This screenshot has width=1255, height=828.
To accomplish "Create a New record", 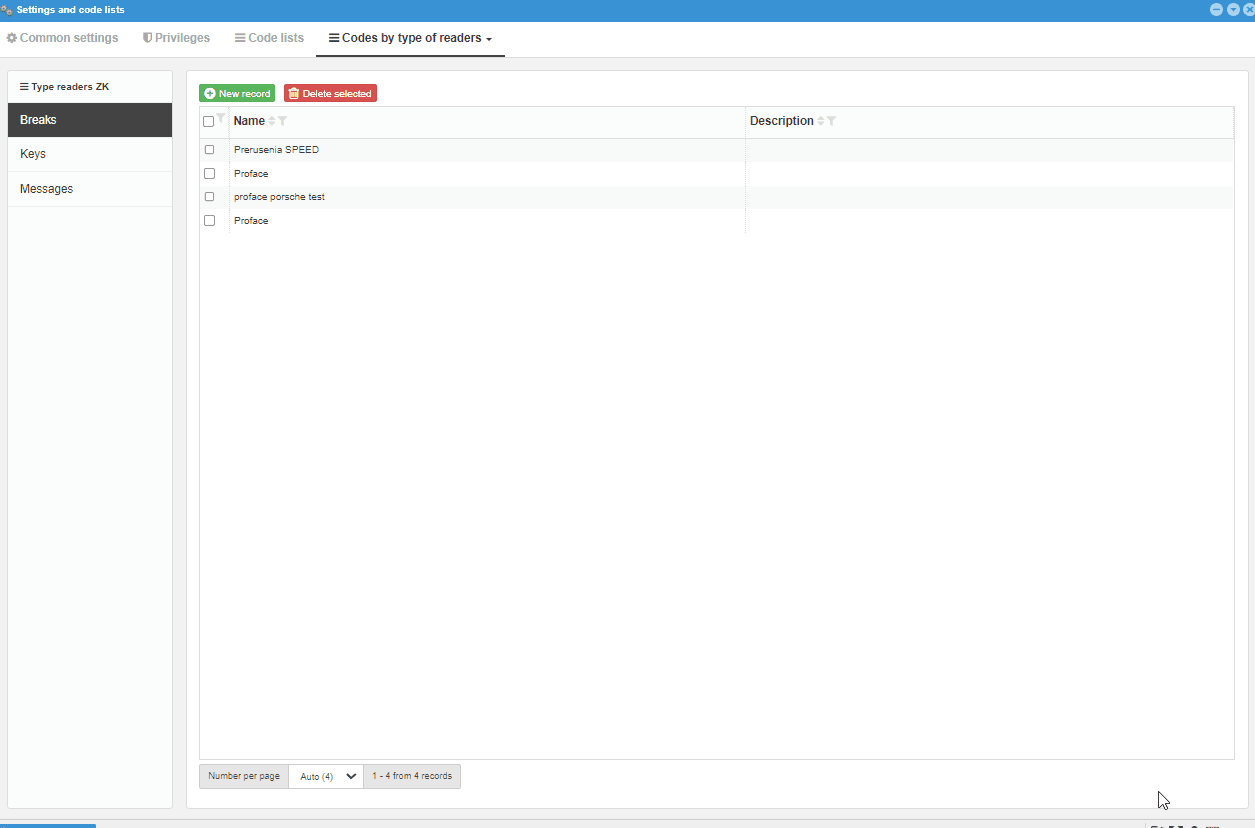I will pyautogui.click(x=237, y=93).
